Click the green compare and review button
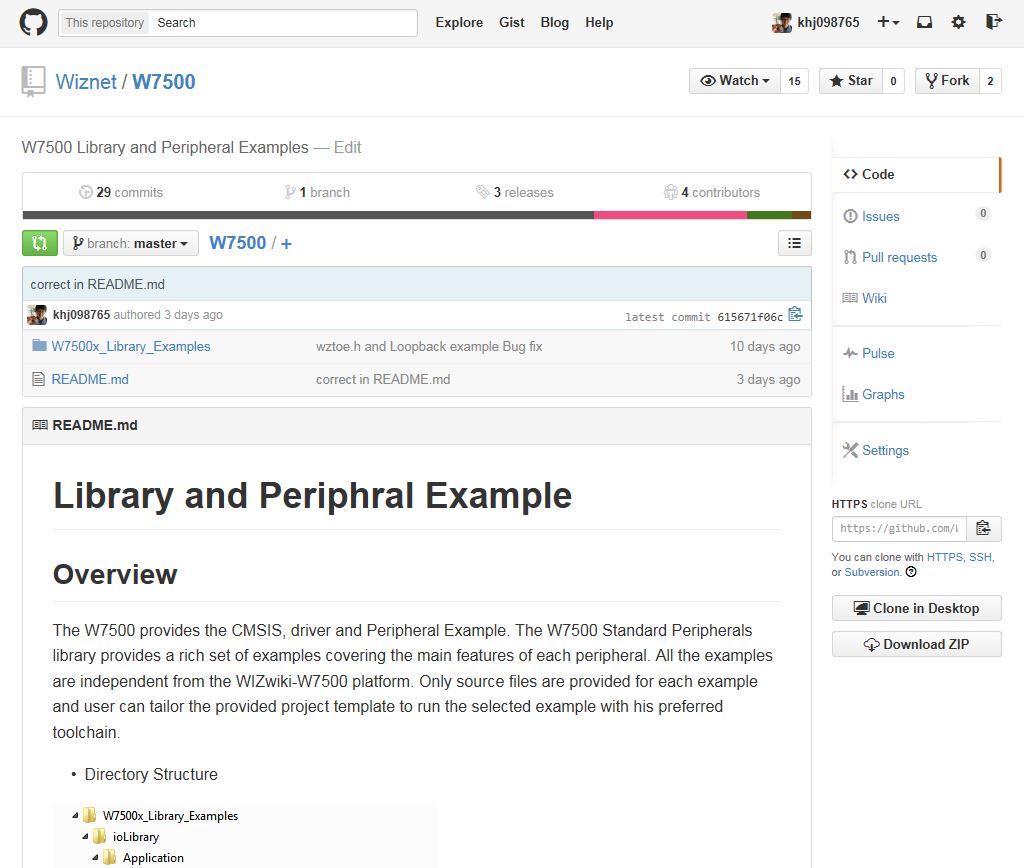1024x868 pixels. pyautogui.click(x=40, y=243)
